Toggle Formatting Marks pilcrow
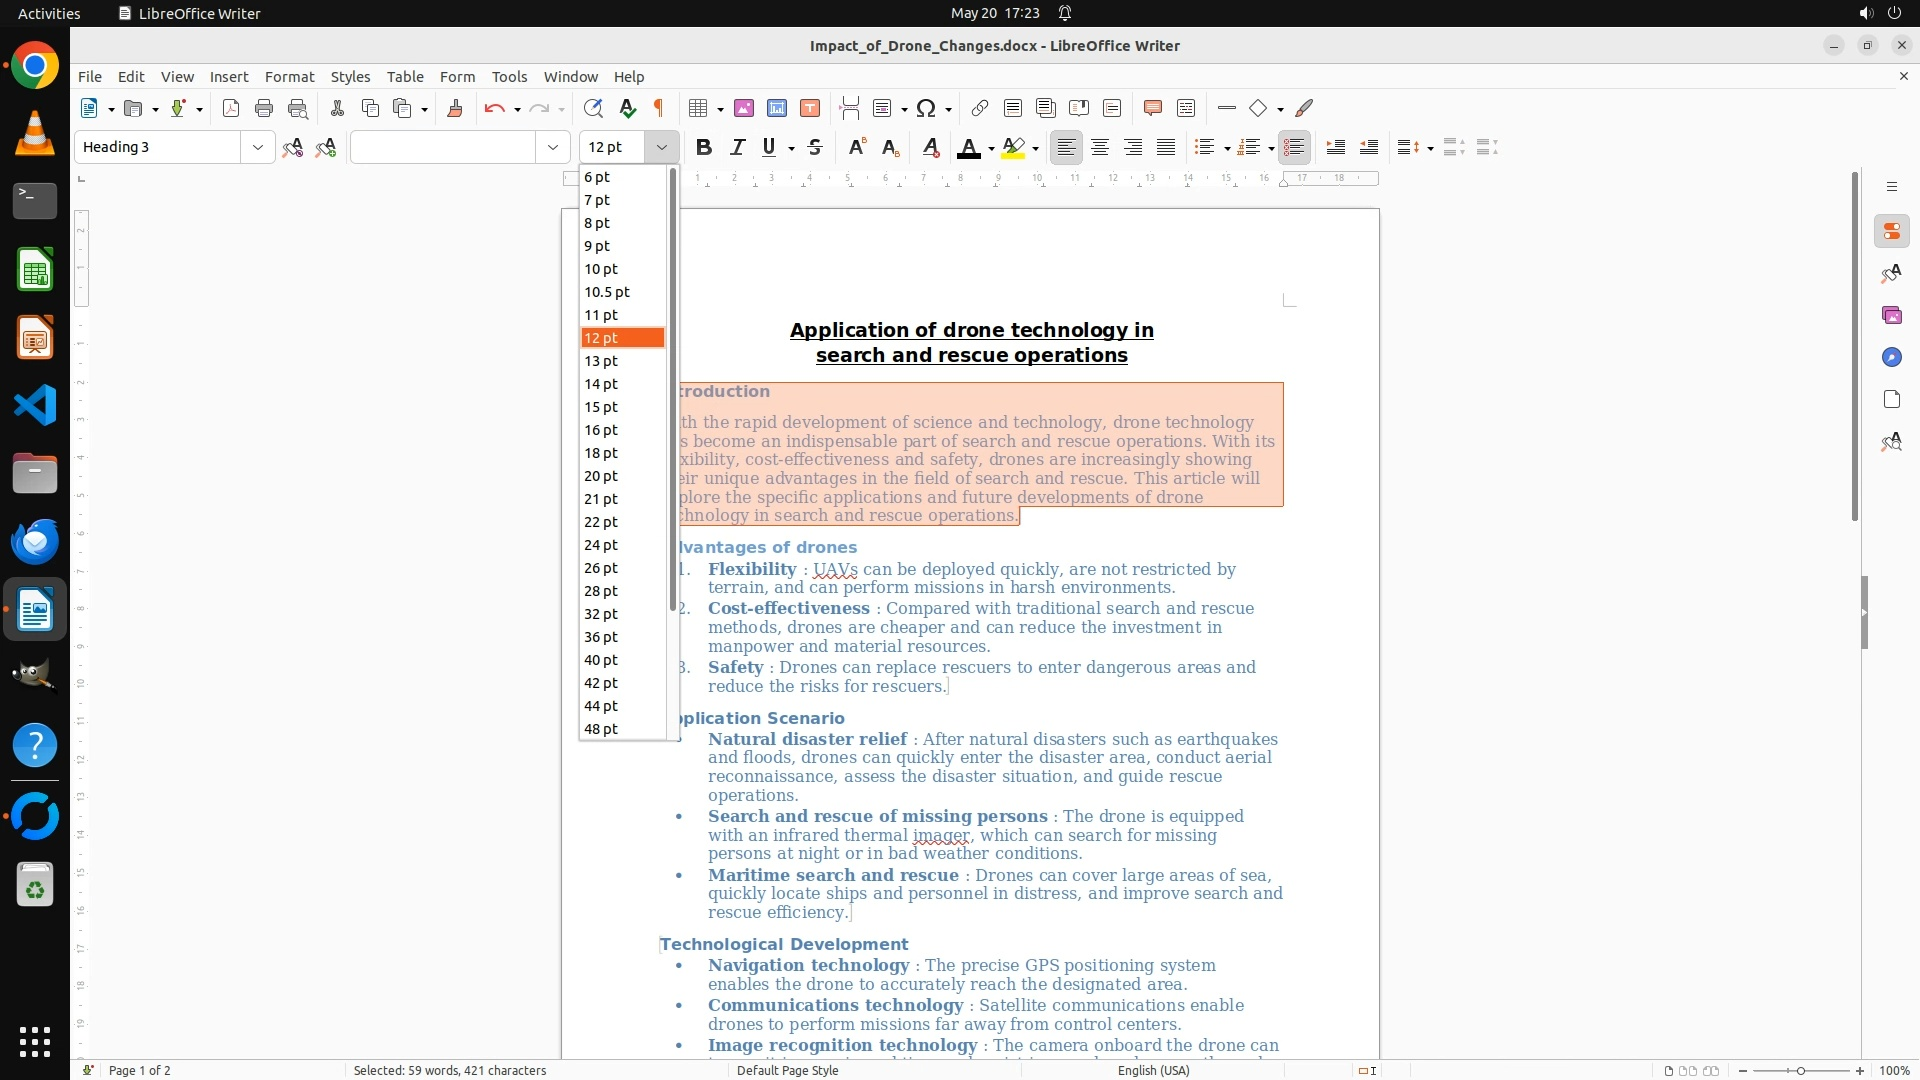 pos(659,108)
